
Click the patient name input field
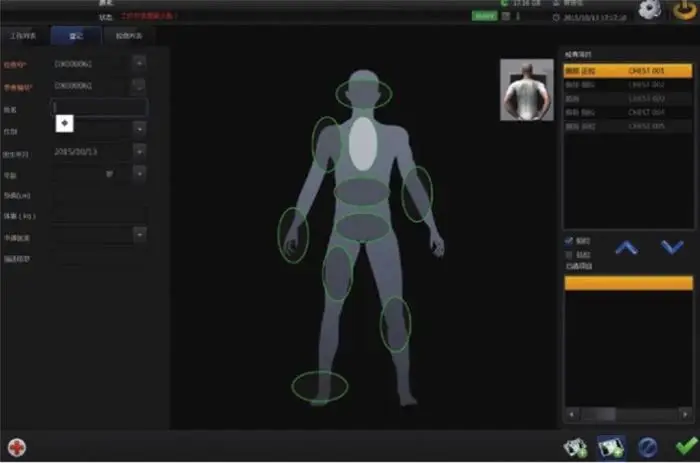(99, 106)
